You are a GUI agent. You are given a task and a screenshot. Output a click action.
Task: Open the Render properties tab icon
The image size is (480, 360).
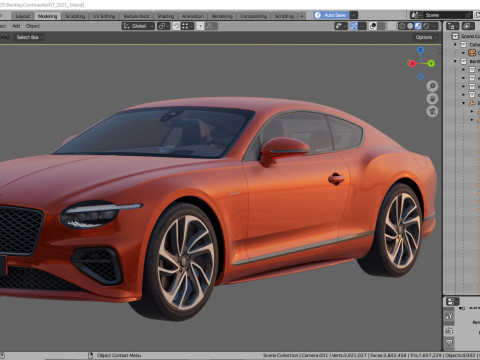coord(449,331)
